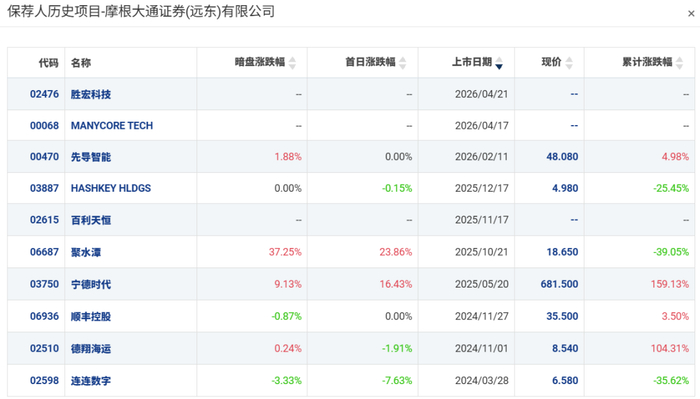Open stock code 02598 link

coord(44,380)
